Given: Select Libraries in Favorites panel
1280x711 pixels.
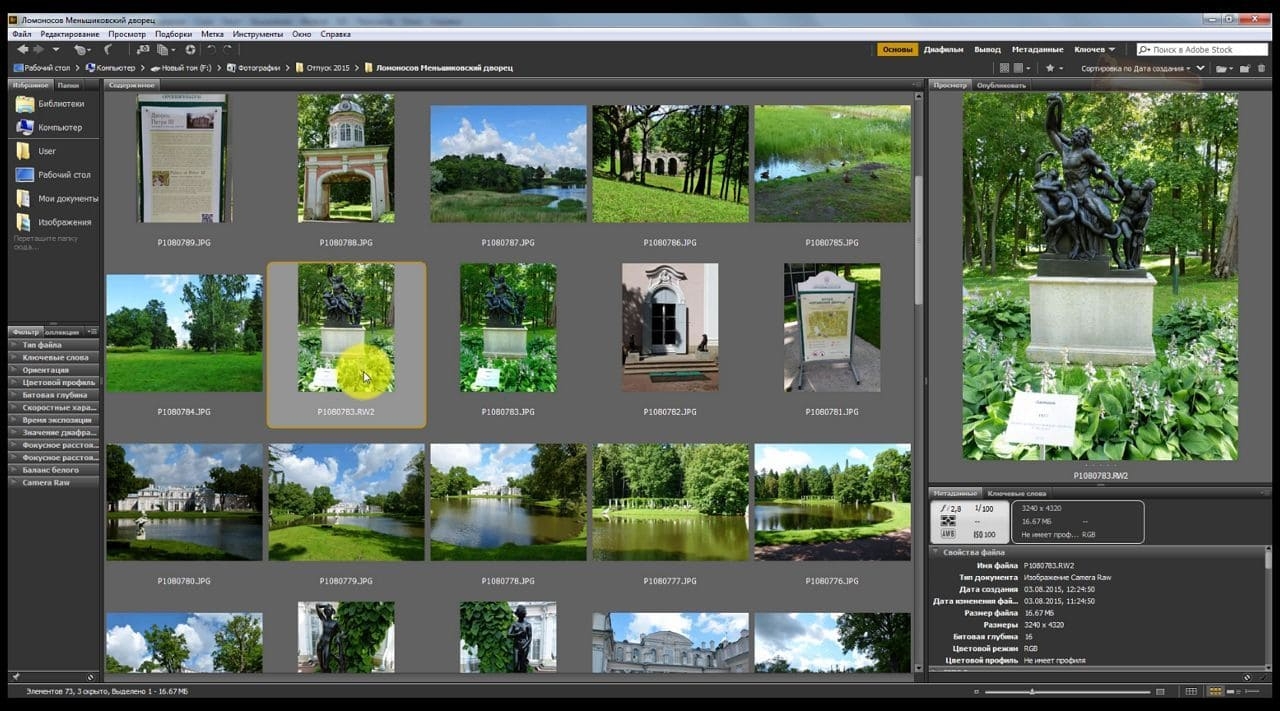Looking at the screenshot, I should [50, 104].
